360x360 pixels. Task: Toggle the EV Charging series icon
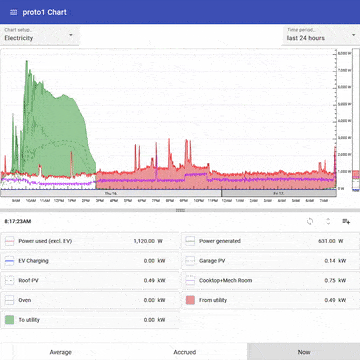click(10, 261)
